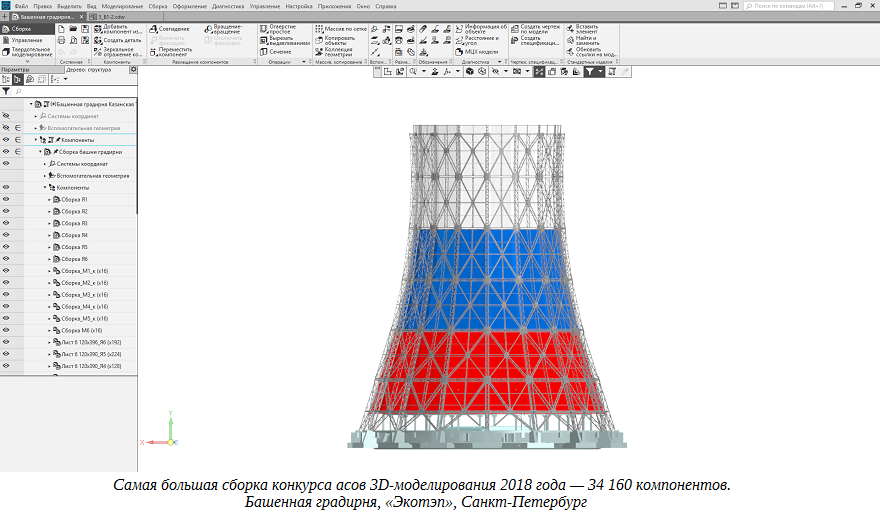The width and height of the screenshot is (880, 515).
Task: Select the Зеркальное отражение компонента tool
Action: click(118, 52)
